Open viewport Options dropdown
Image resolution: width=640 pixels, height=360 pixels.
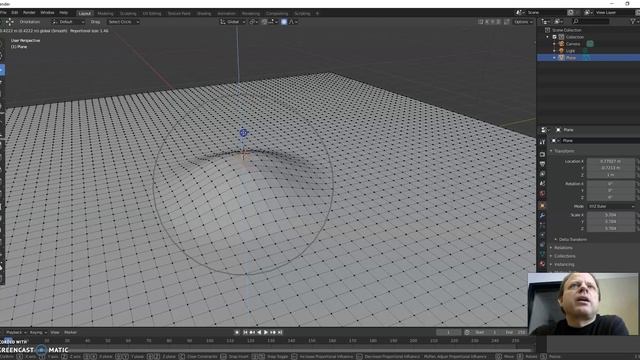coord(523,22)
